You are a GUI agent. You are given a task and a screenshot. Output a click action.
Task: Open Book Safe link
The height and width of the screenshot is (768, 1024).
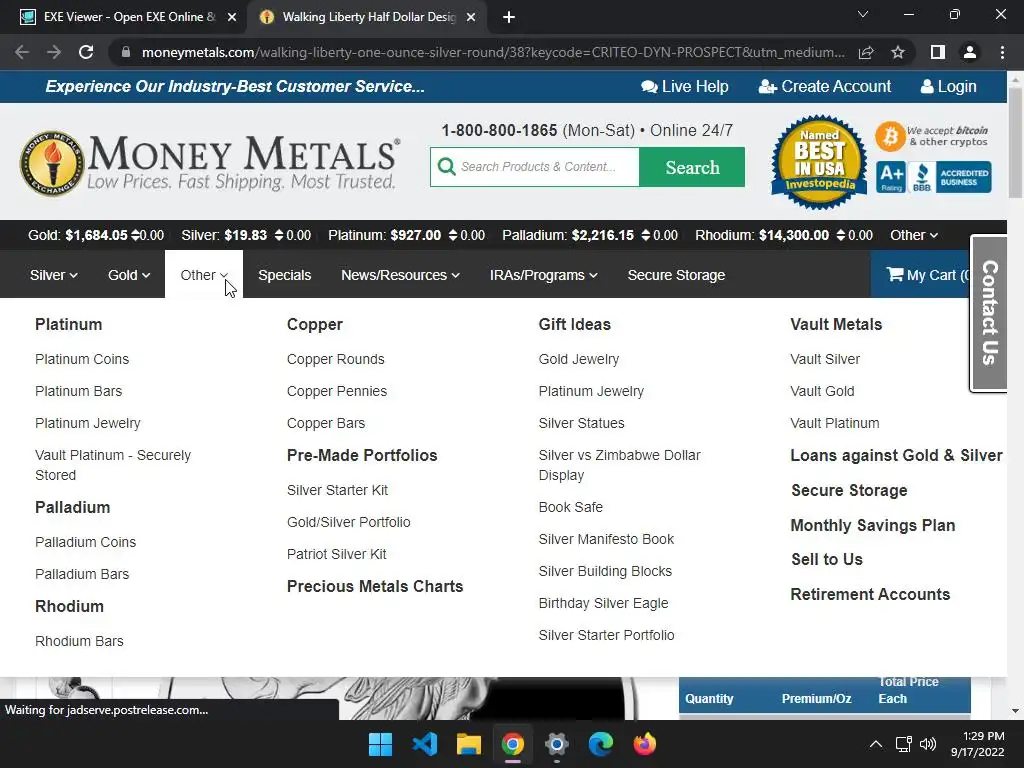[x=571, y=507]
